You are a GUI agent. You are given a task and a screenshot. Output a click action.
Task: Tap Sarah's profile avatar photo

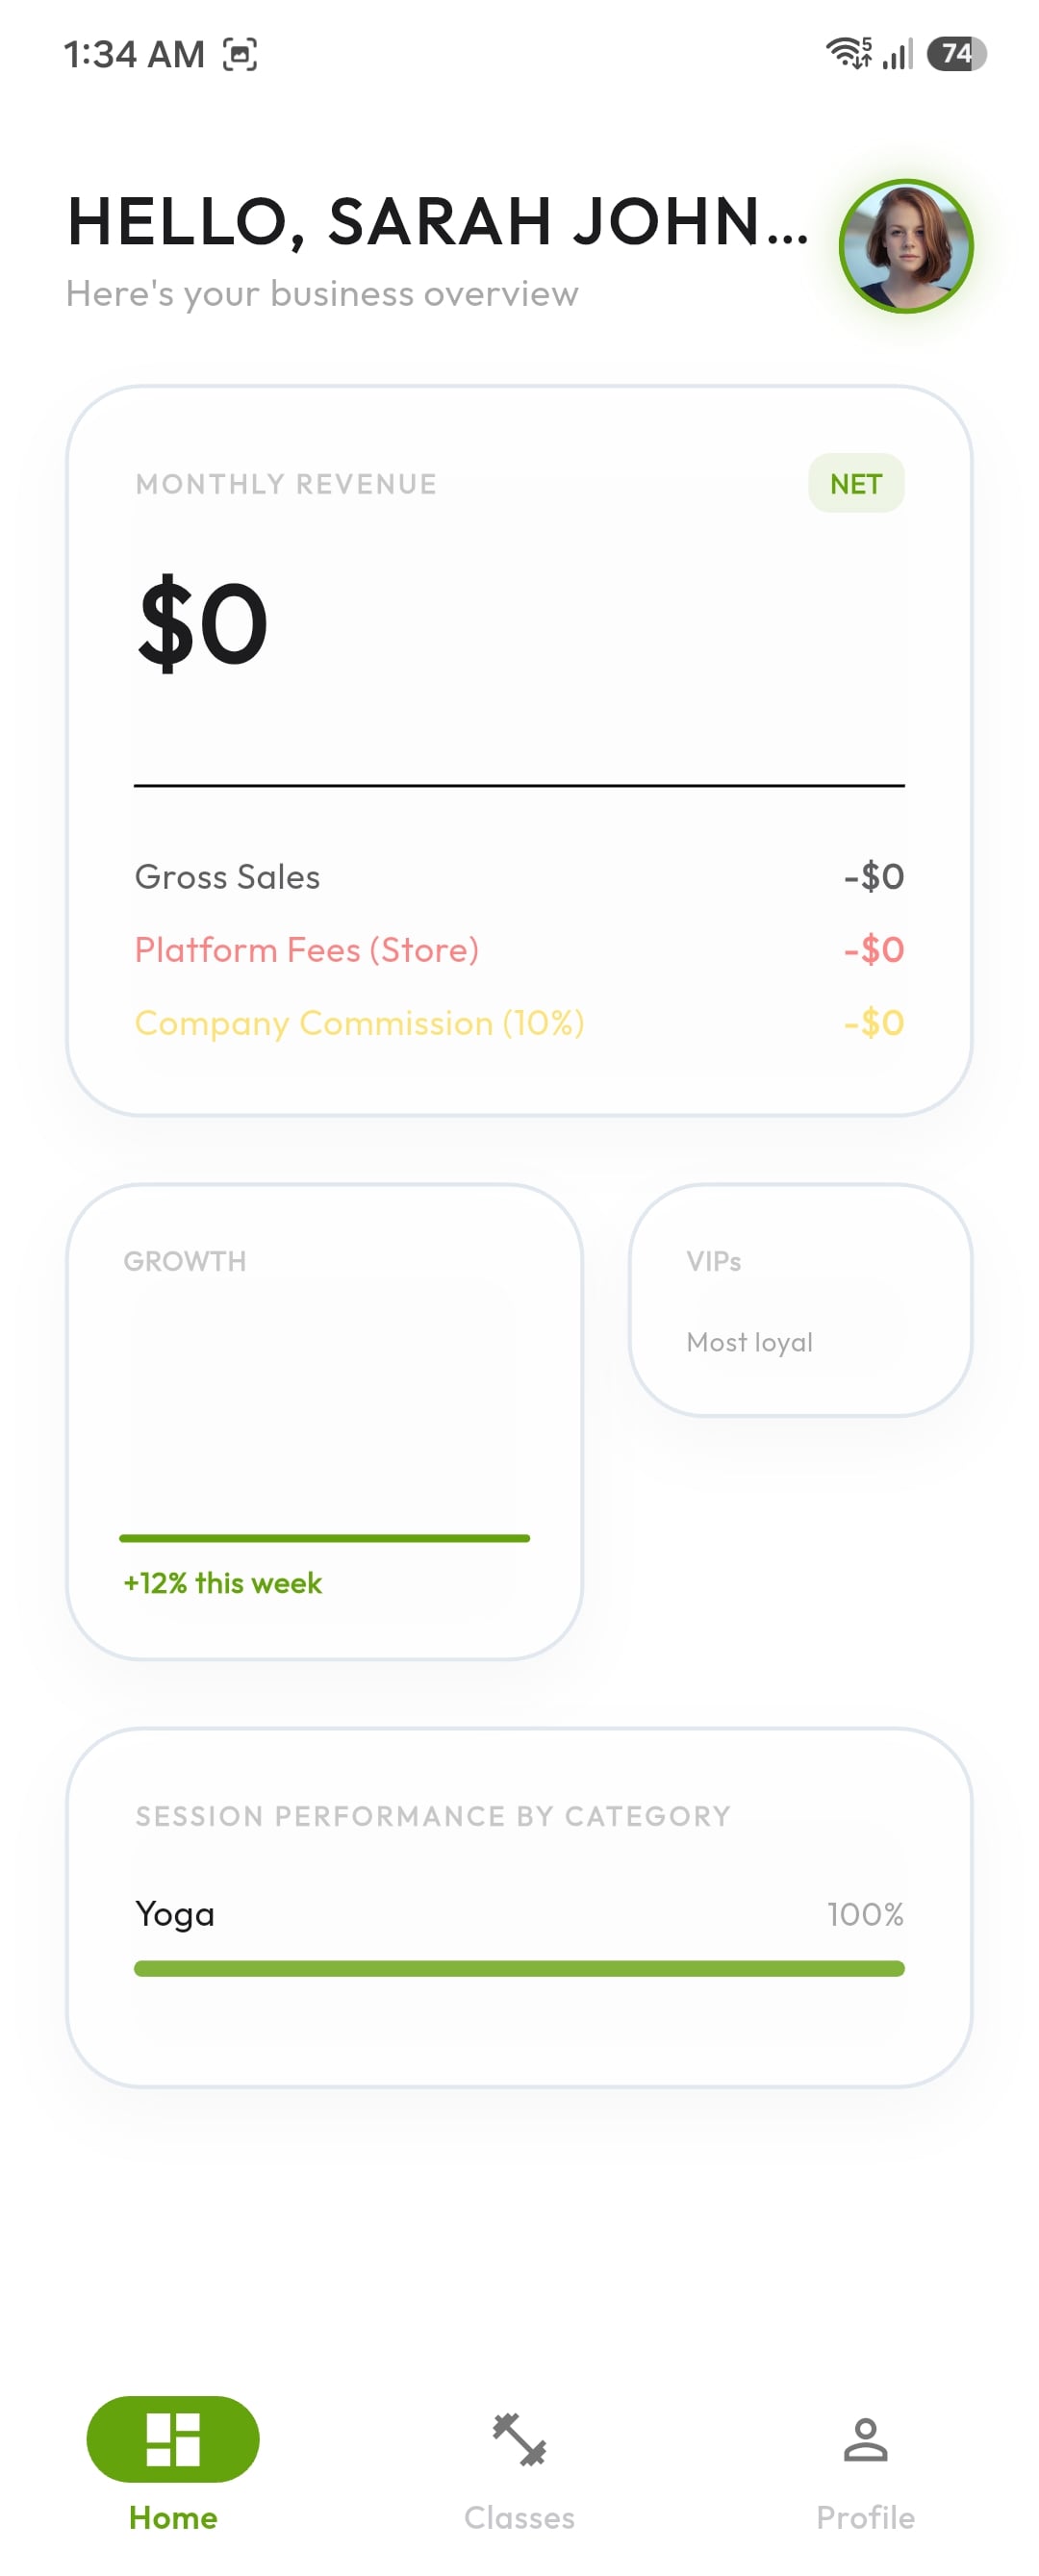click(905, 246)
